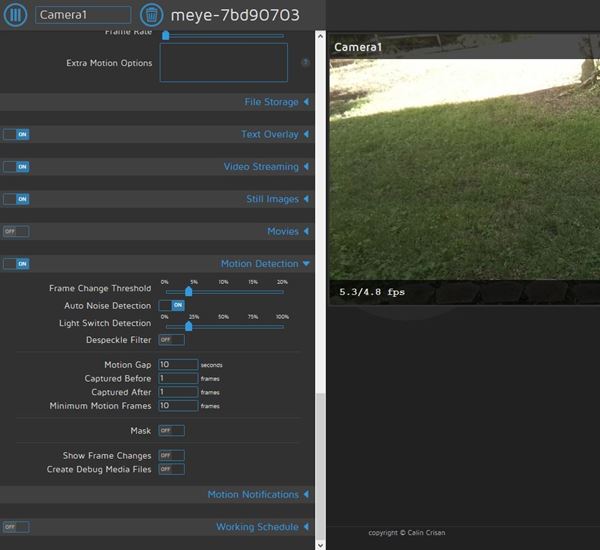Enable the Mask switch
The image size is (600, 550).
pos(171,431)
